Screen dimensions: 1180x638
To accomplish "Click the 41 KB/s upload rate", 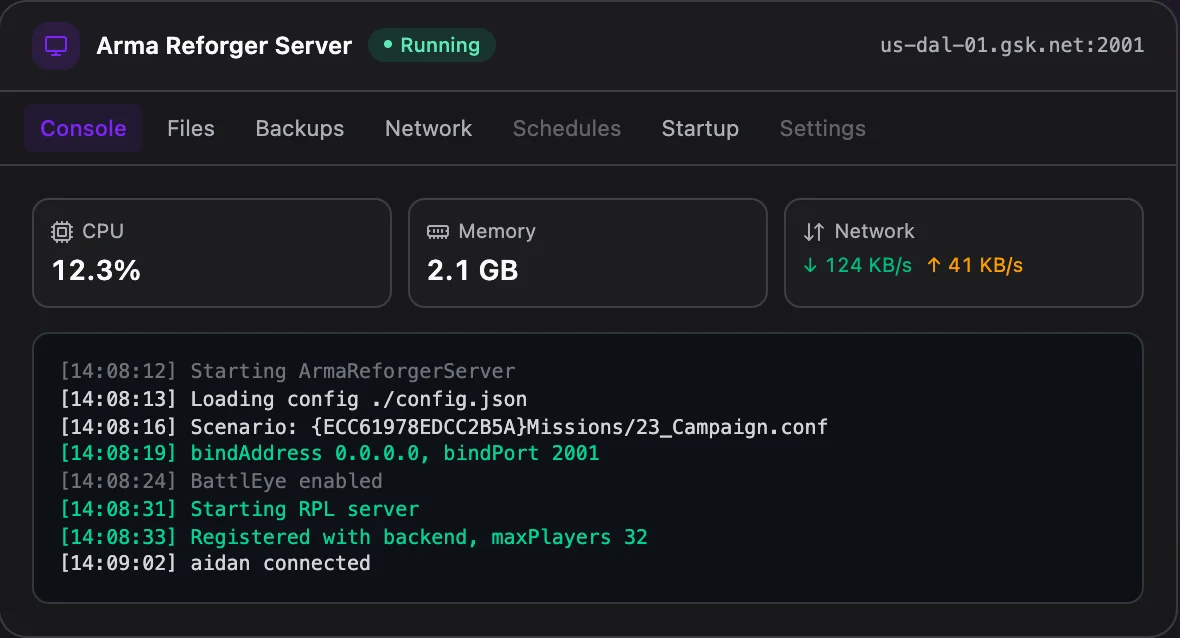I will click(x=985, y=265).
